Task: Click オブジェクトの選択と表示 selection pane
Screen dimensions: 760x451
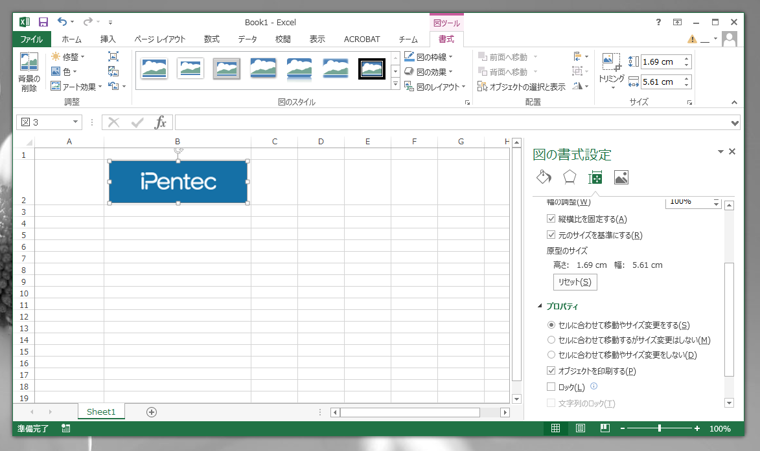Action: pyautogui.click(x=522, y=87)
